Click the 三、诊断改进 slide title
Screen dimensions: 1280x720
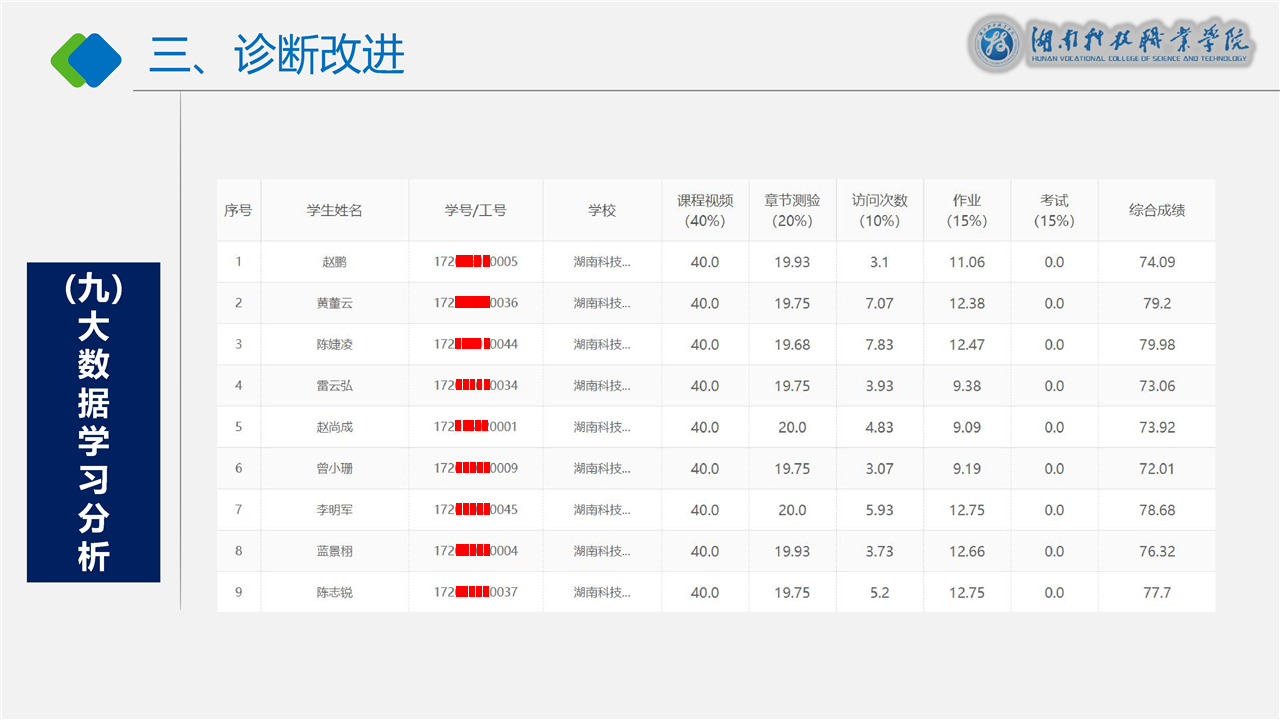click(x=276, y=54)
